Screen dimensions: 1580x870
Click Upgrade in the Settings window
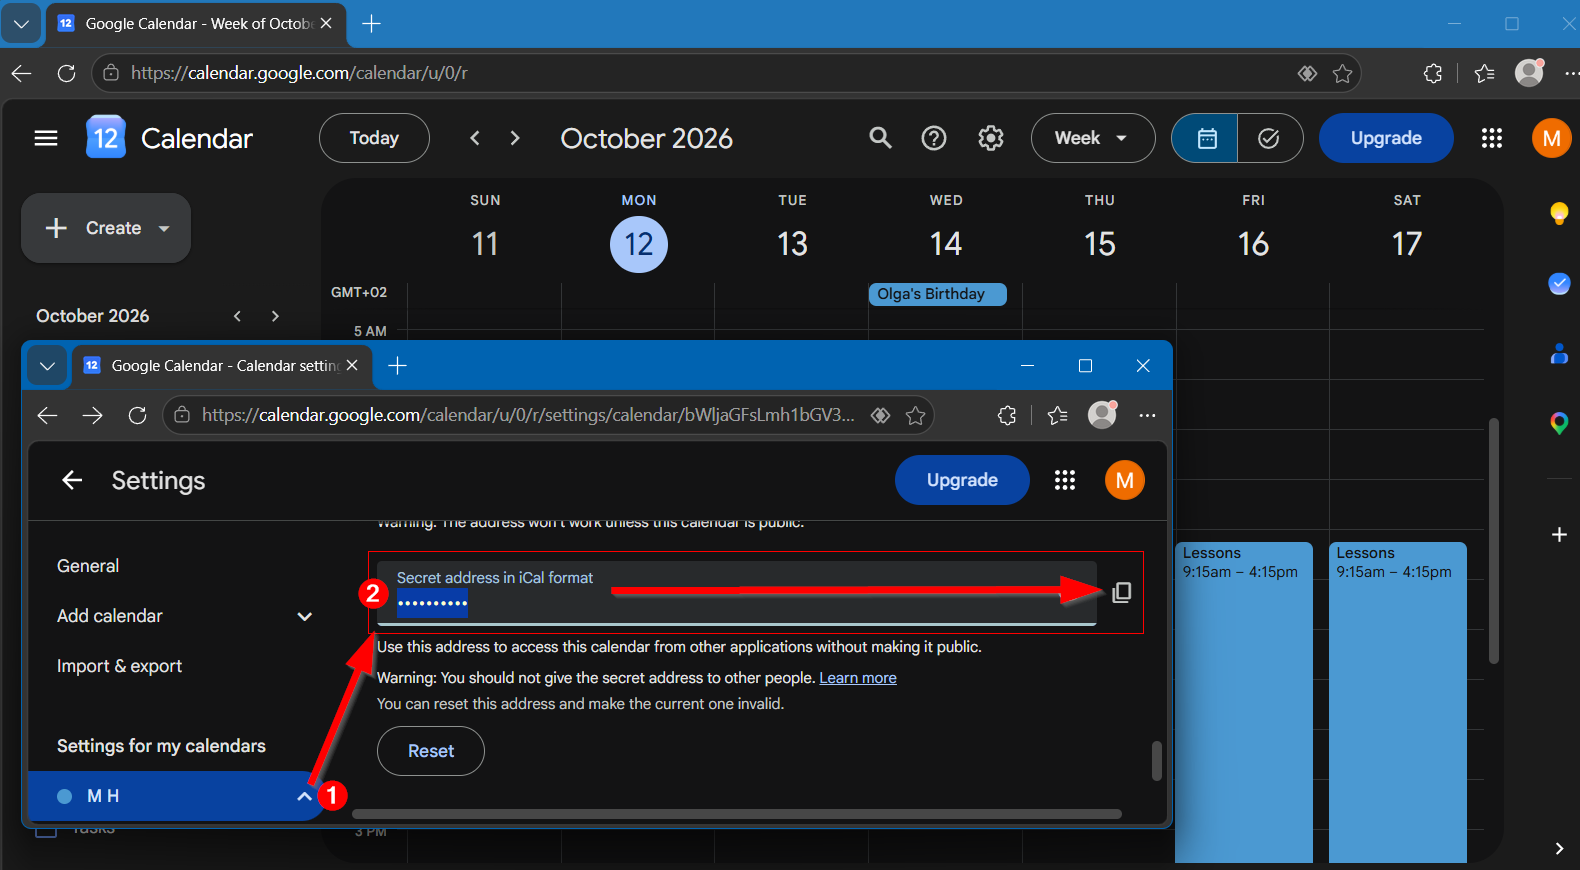tap(962, 480)
